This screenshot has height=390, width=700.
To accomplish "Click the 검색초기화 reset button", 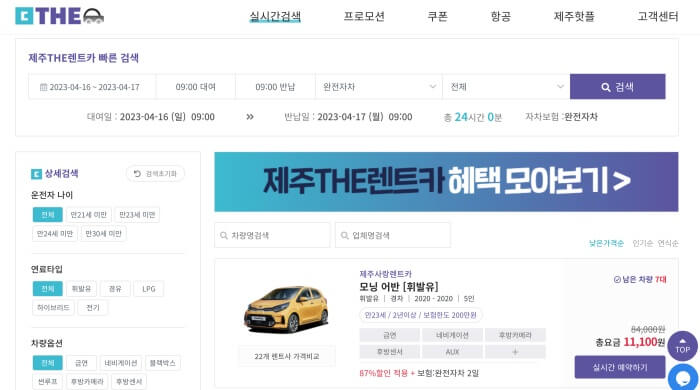I will (x=155, y=174).
